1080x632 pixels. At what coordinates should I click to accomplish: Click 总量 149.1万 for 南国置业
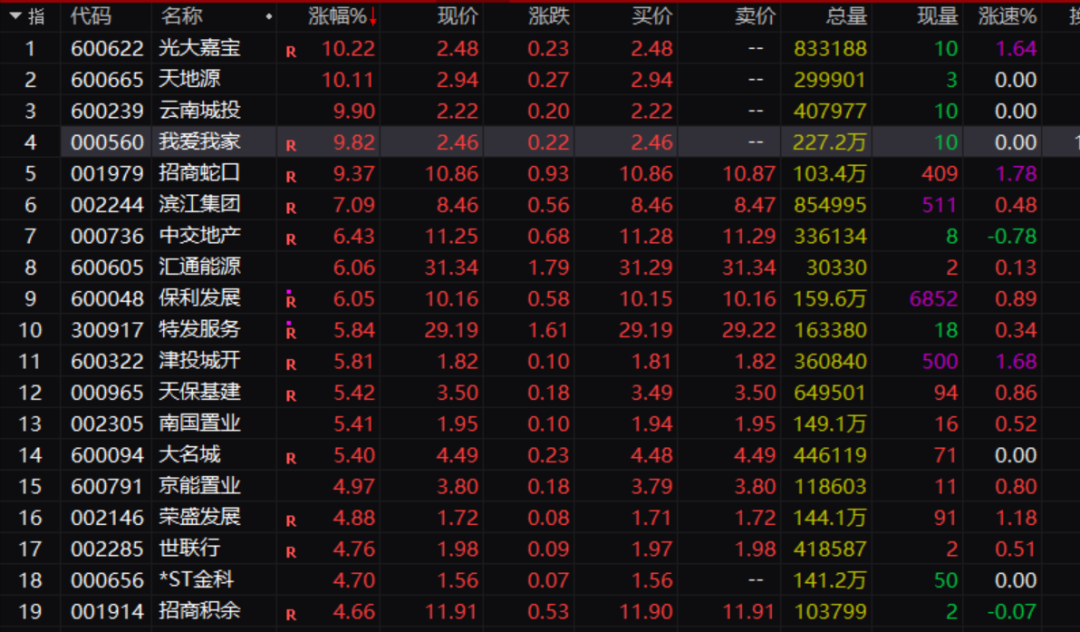click(829, 423)
